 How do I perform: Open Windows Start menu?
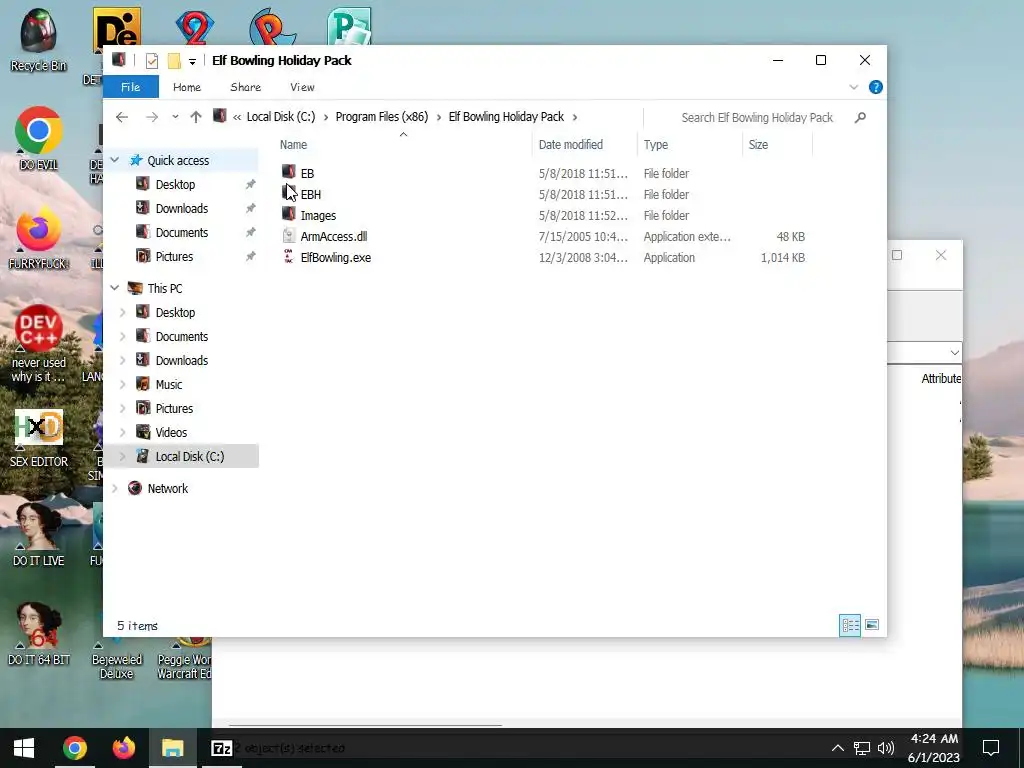click(24, 748)
